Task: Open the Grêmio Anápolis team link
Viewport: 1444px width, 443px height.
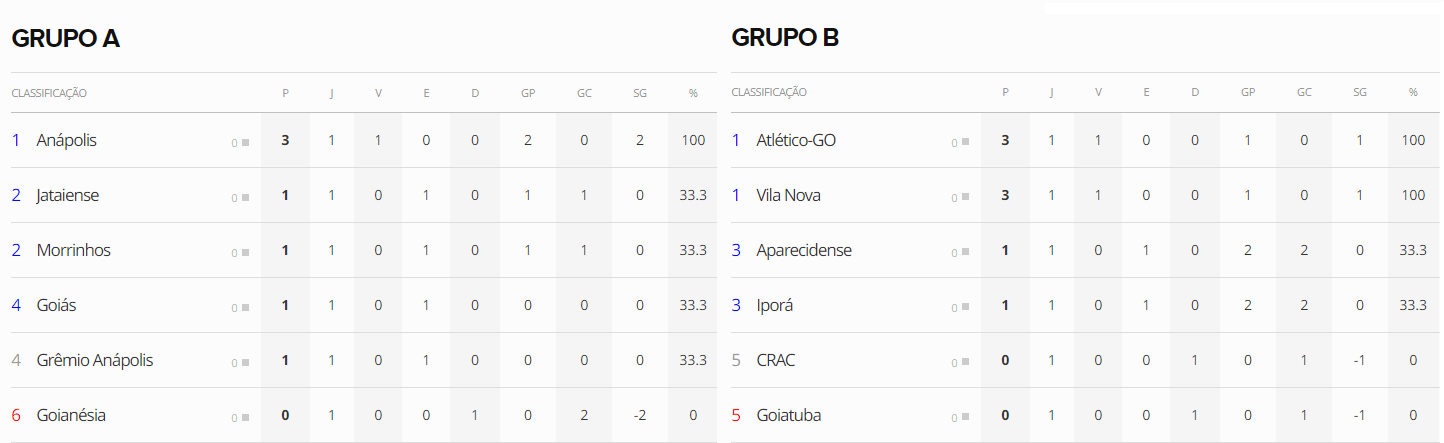Action: point(95,360)
